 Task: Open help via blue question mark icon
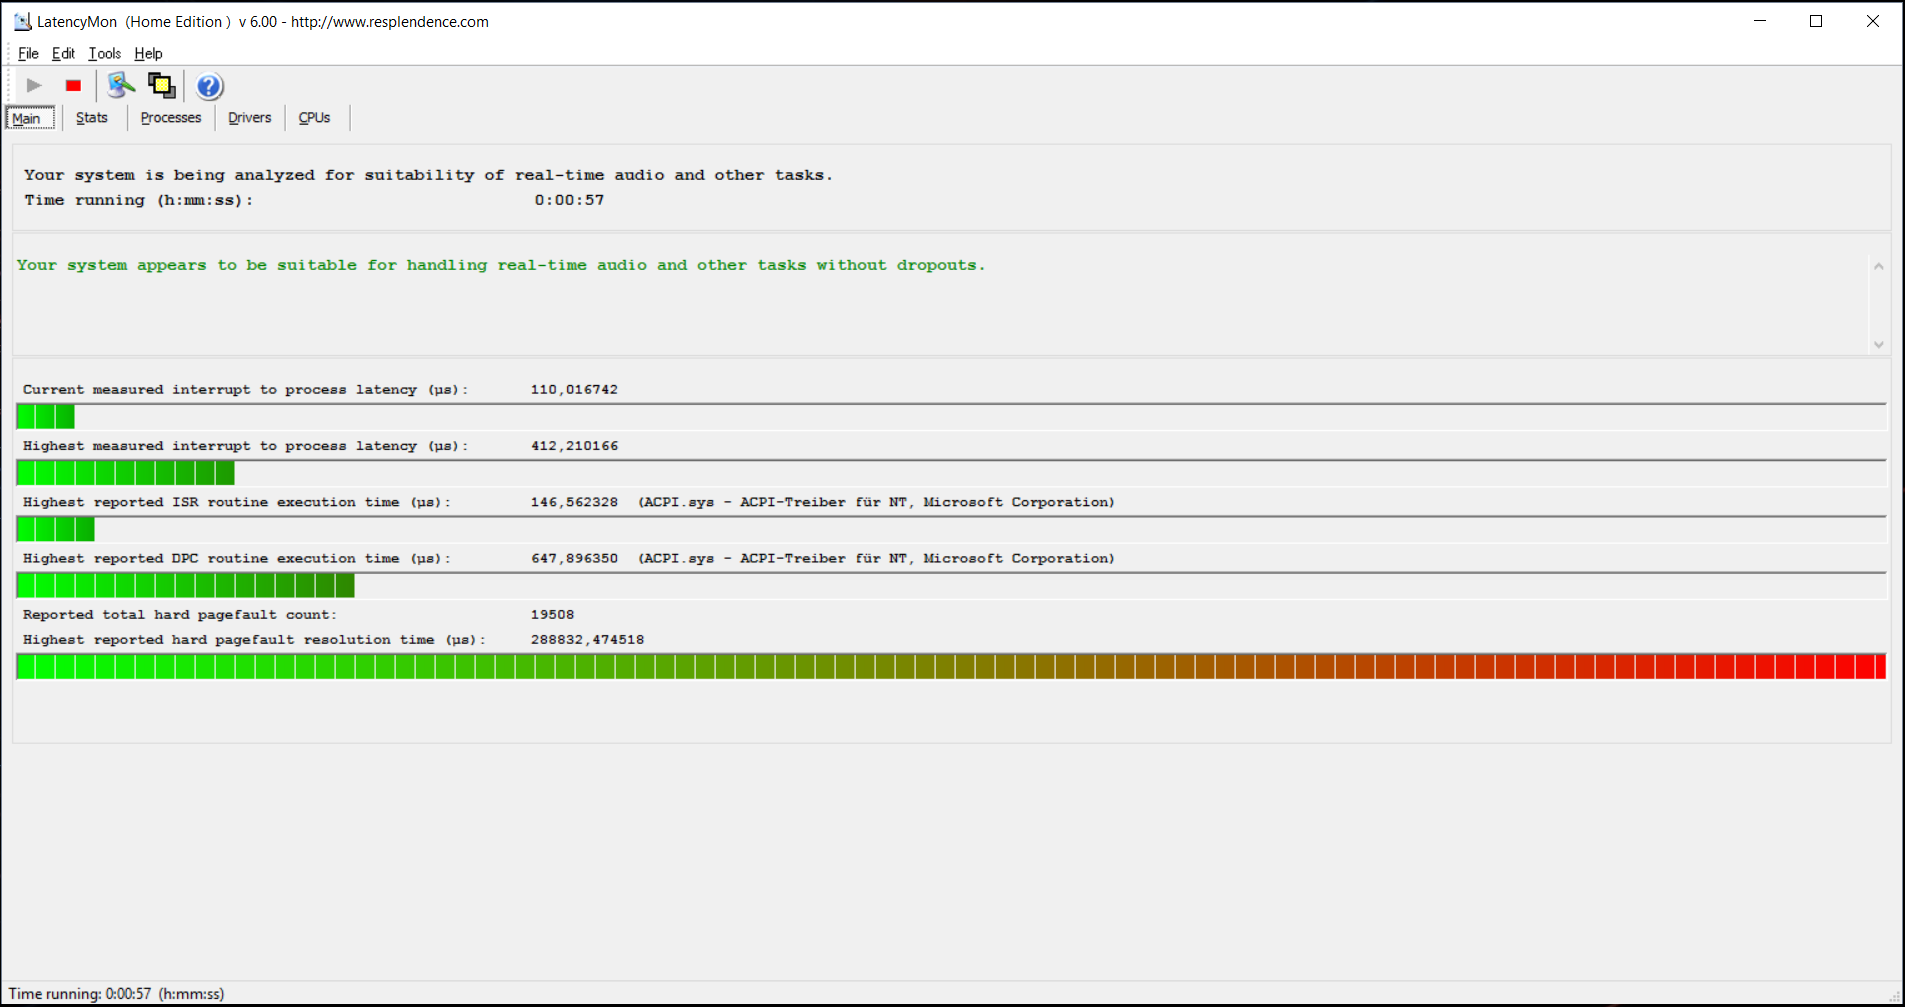coord(209,87)
